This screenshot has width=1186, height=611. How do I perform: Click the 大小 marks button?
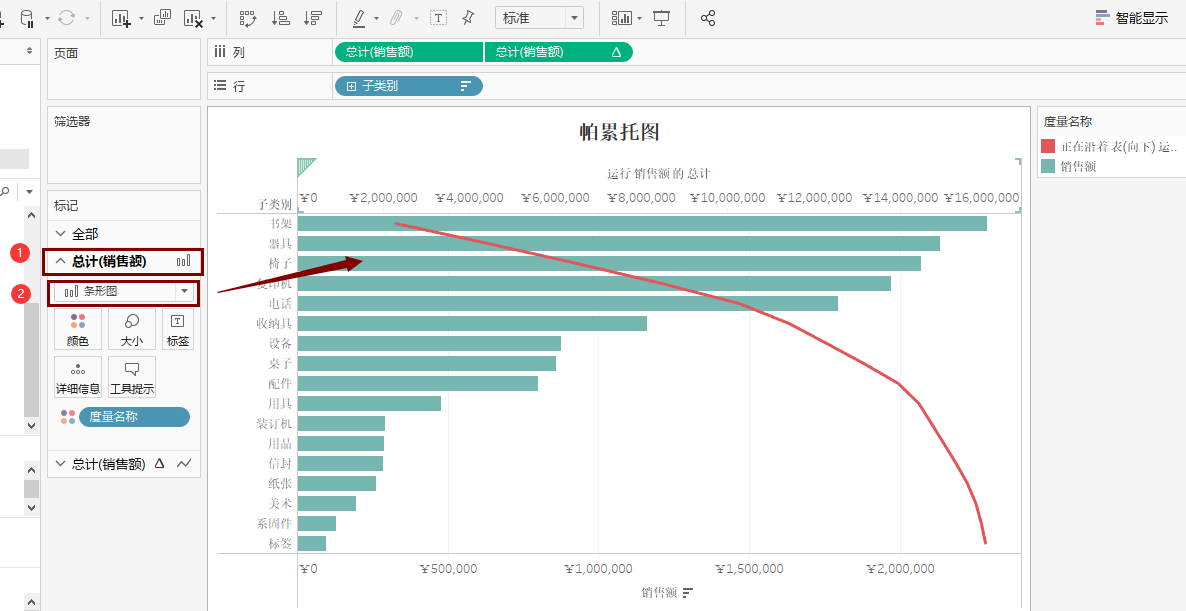[x=132, y=330]
